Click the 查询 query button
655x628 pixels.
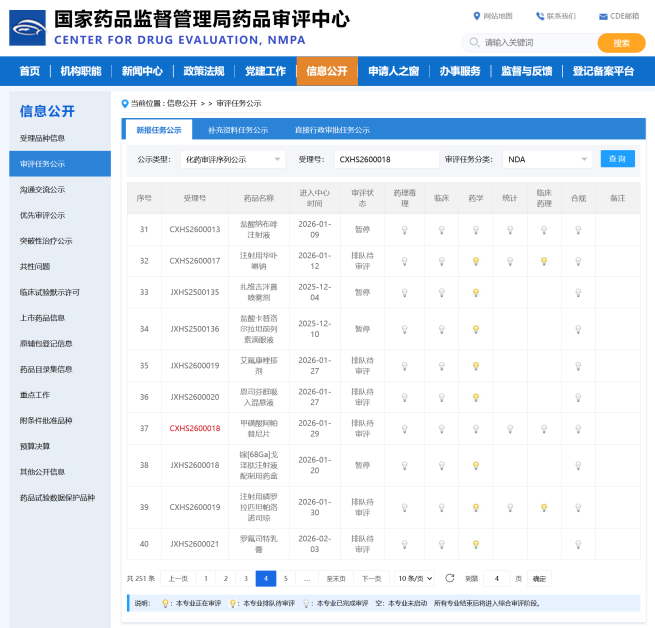617,159
